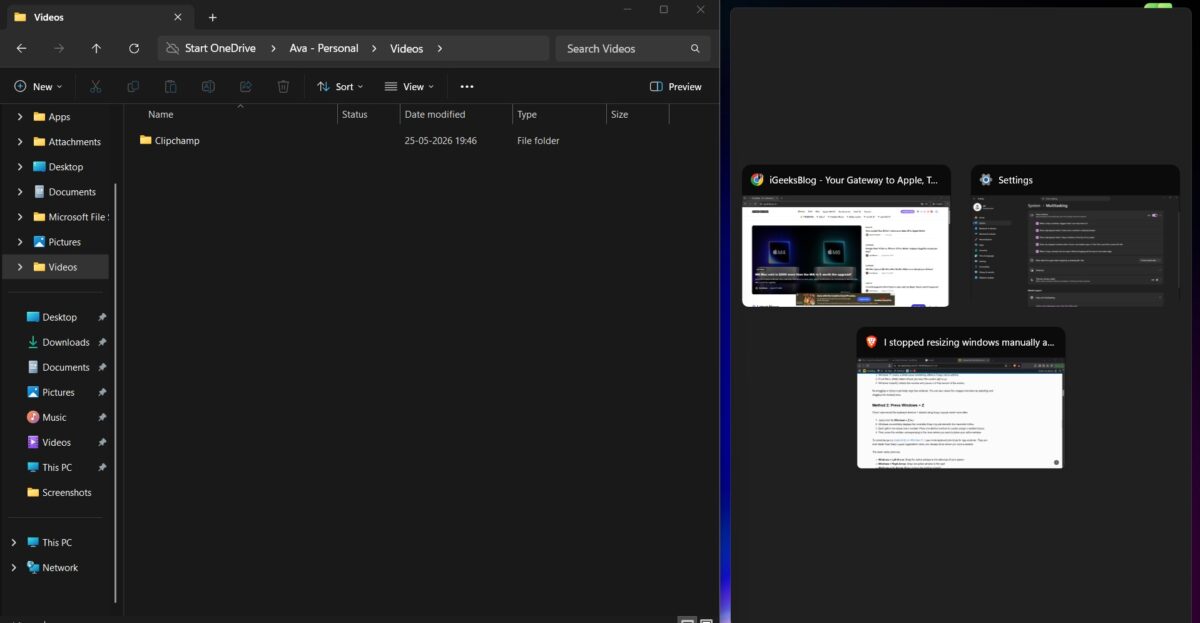Screen dimensions: 1200x623
Task: Expand the Apps tree node
Action: (x=20, y=117)
